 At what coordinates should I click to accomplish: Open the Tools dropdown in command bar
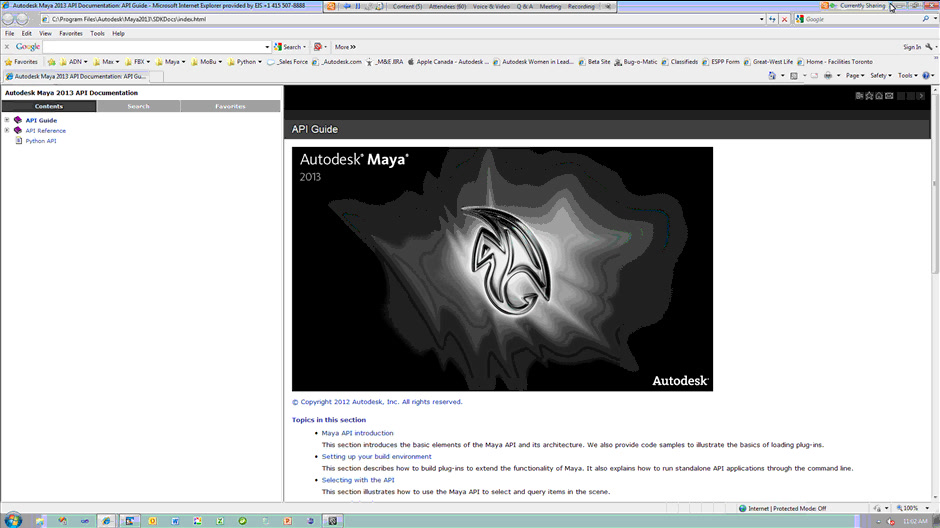(x=908, y=76)
